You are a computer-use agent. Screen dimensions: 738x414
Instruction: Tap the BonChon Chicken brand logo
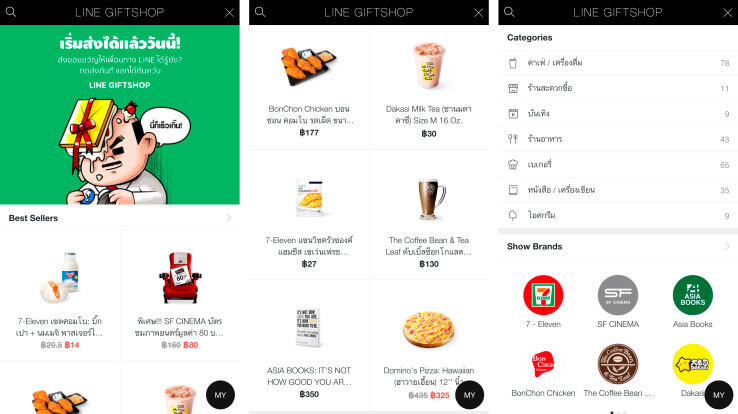click(543, 364)
